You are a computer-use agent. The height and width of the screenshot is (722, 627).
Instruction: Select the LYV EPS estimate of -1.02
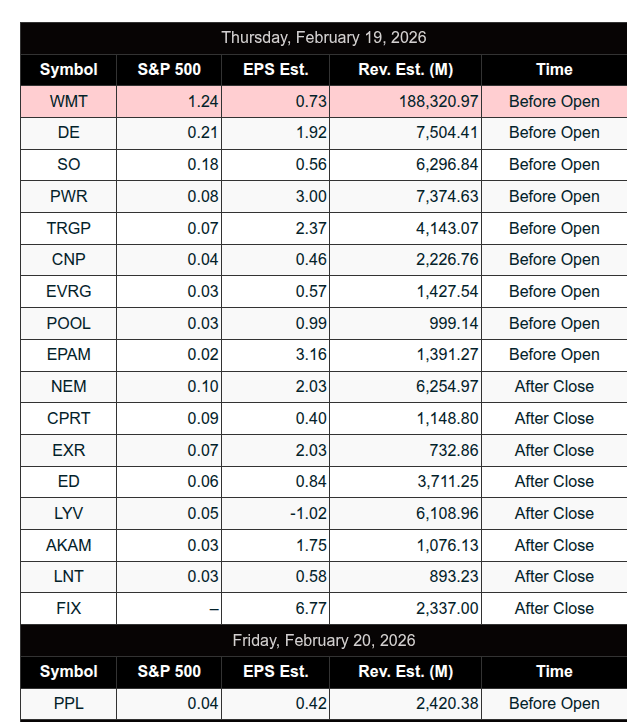[305, 513]
